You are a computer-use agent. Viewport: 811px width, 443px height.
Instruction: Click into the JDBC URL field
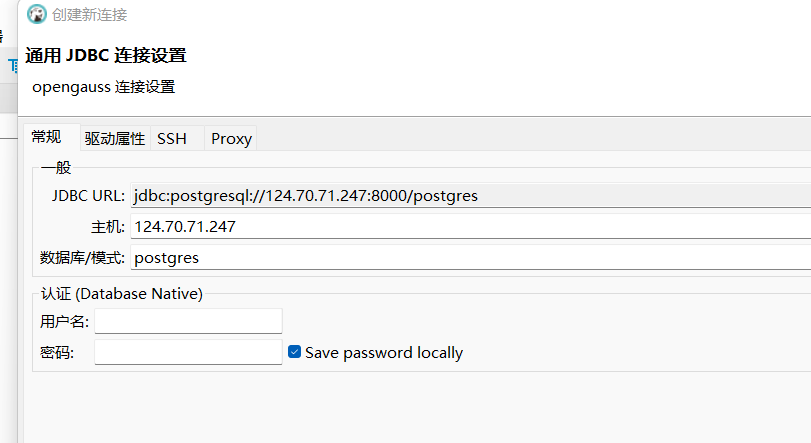pos(471,196)
